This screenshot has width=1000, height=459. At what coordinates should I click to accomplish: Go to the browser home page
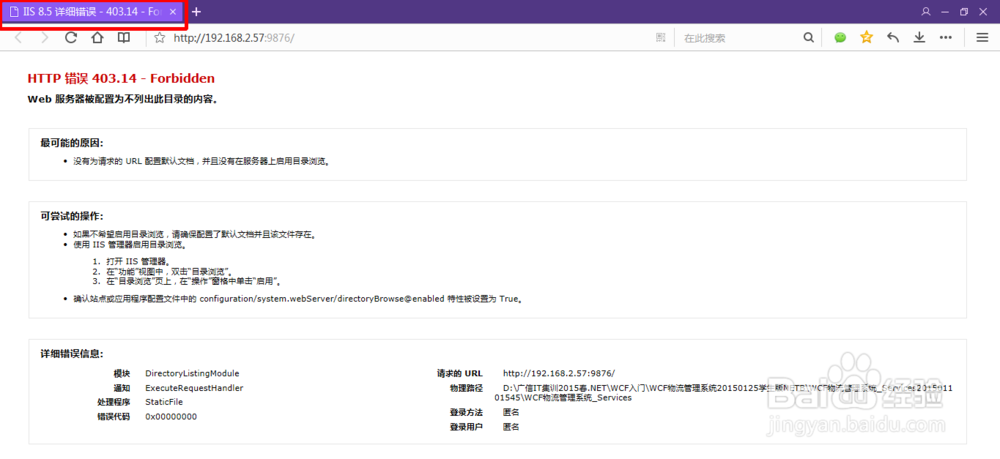[97, 38]
